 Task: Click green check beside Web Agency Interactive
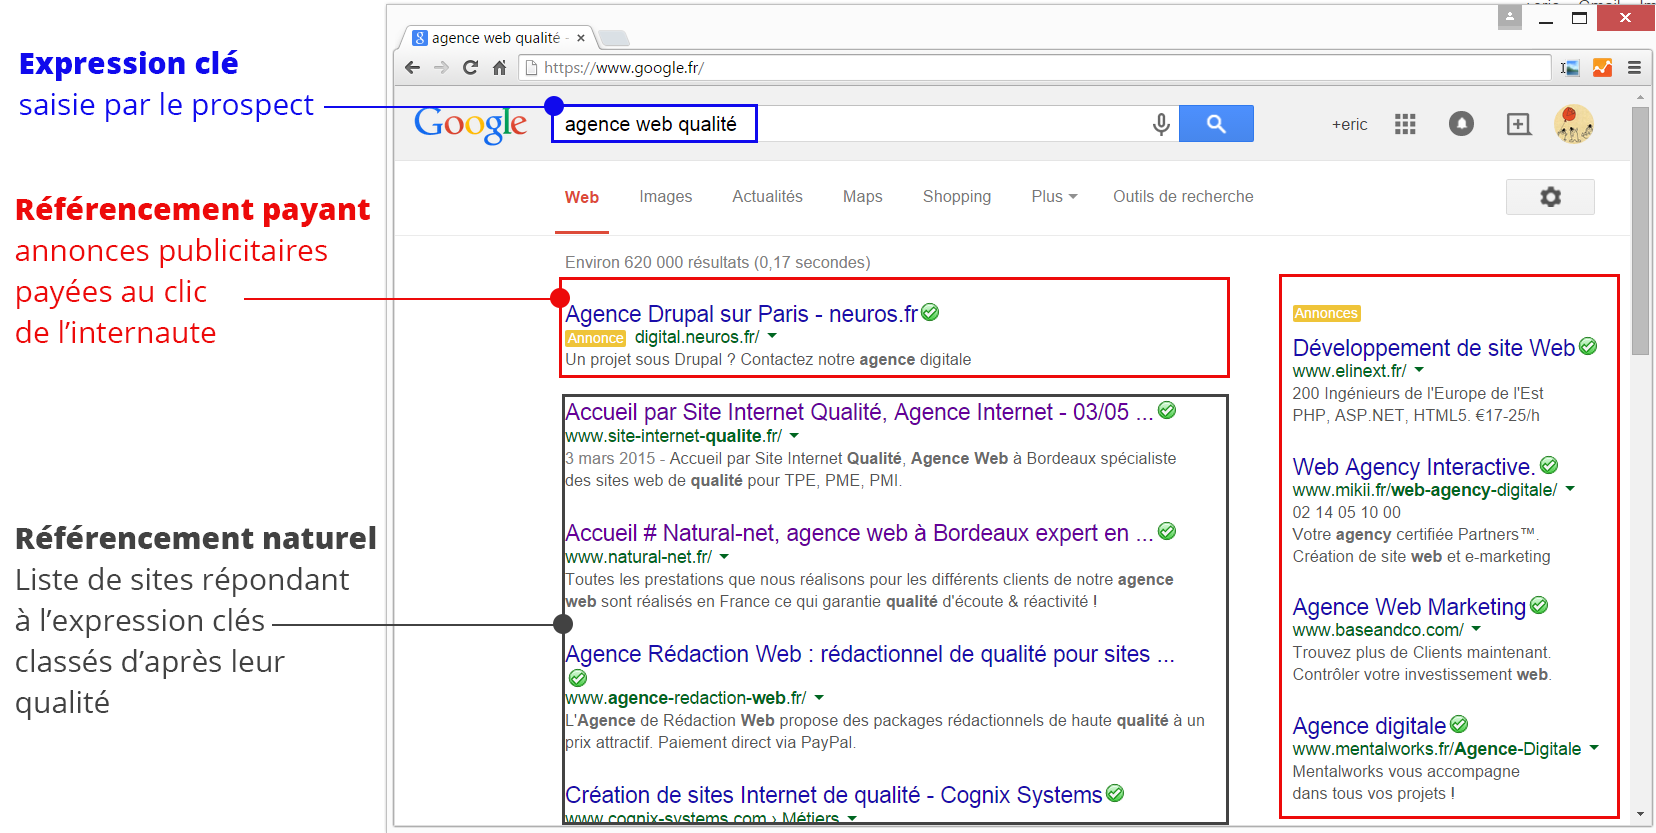point(1549,466)
